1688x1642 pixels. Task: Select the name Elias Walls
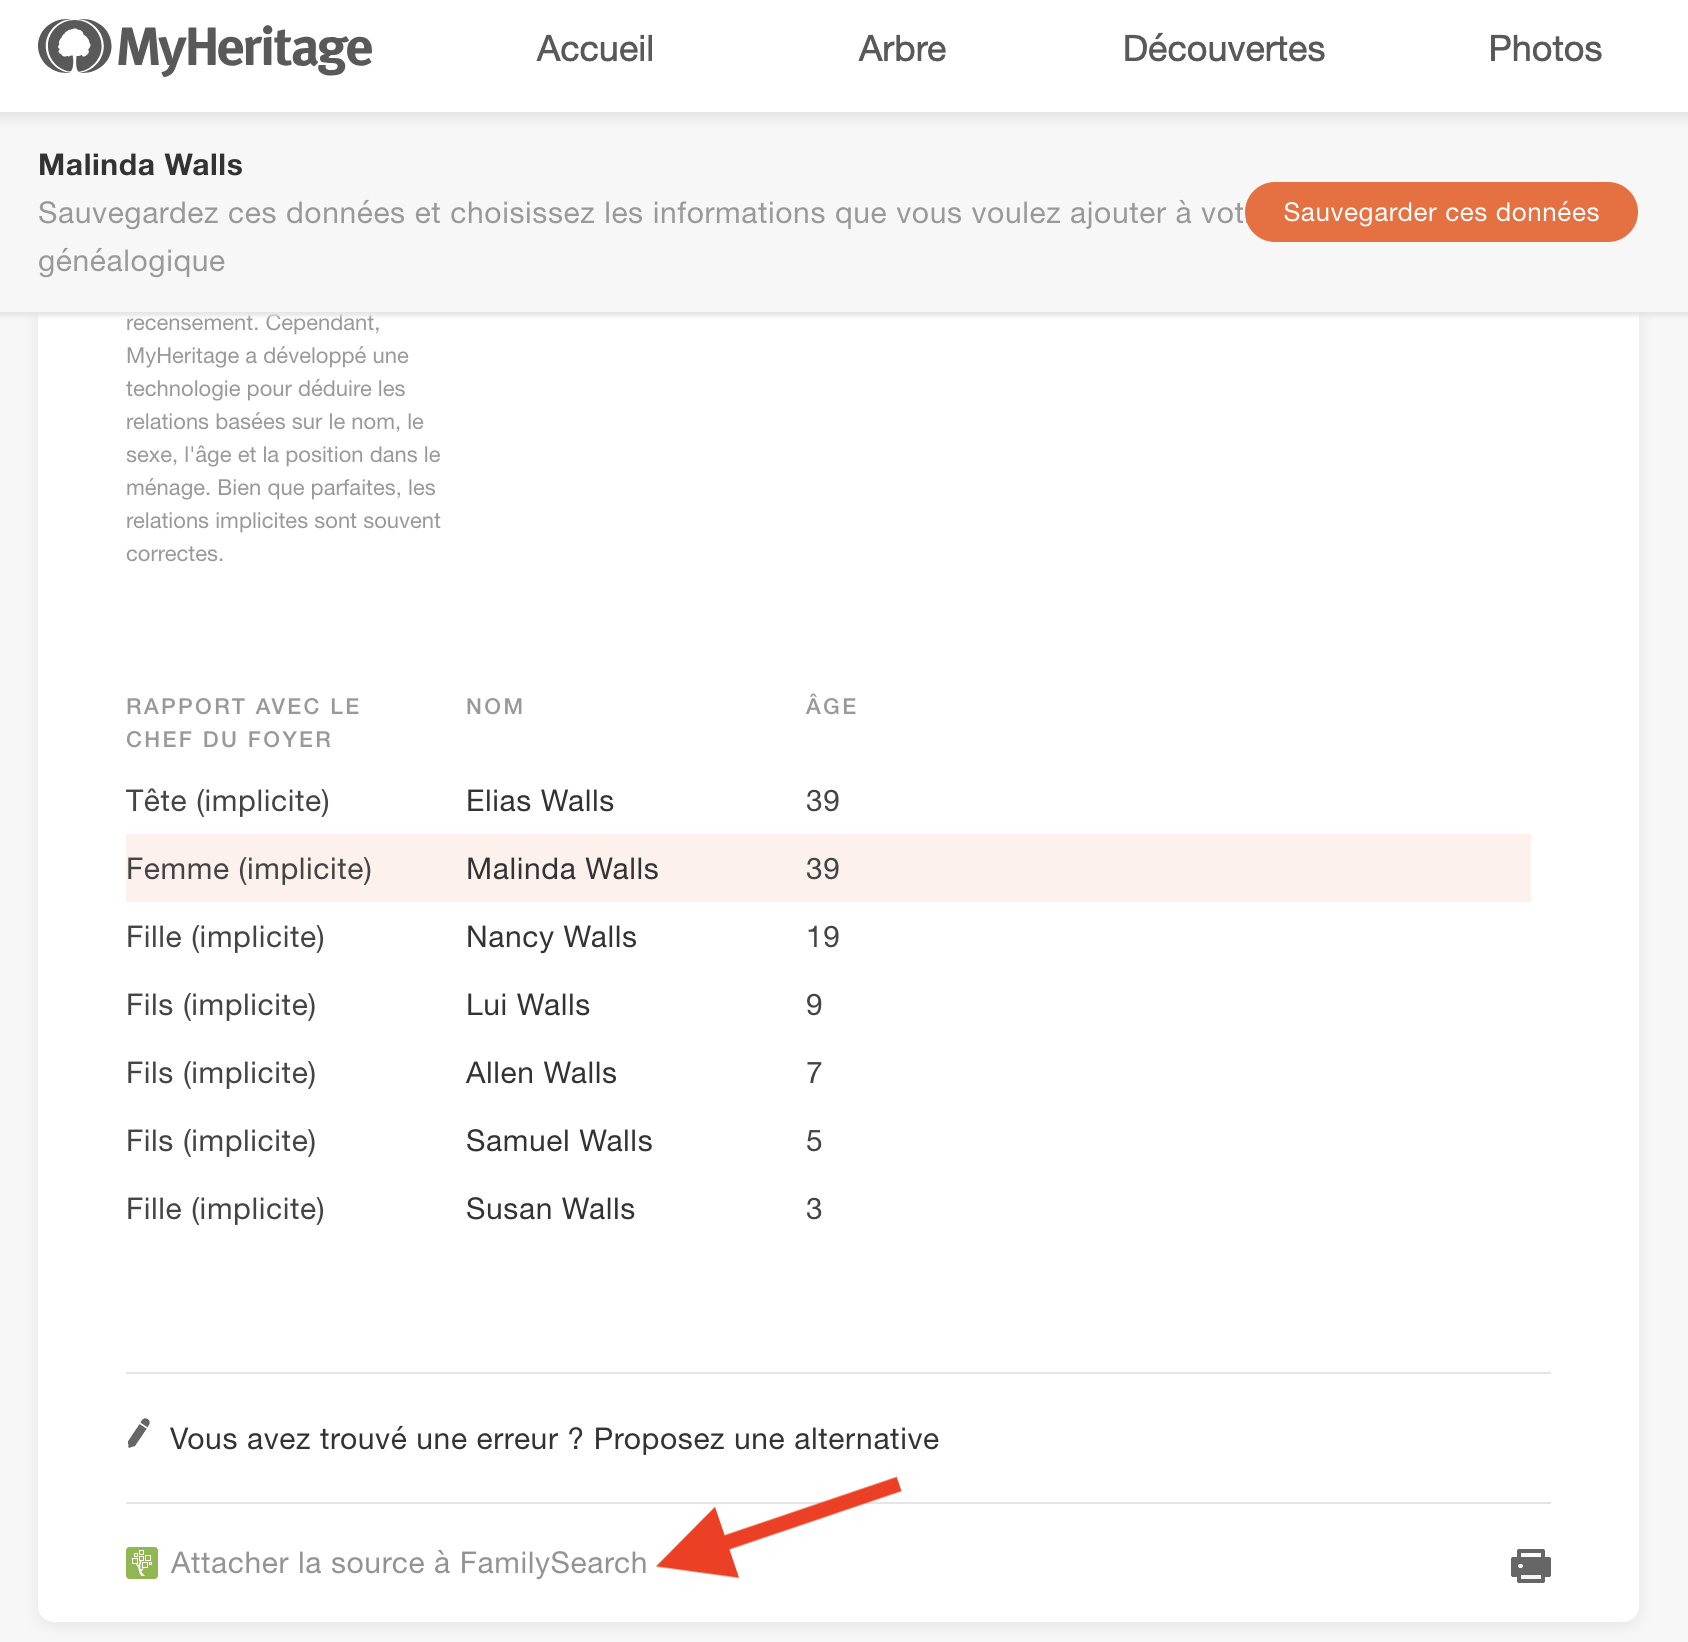pyautogui.click(x=540, y=801)
